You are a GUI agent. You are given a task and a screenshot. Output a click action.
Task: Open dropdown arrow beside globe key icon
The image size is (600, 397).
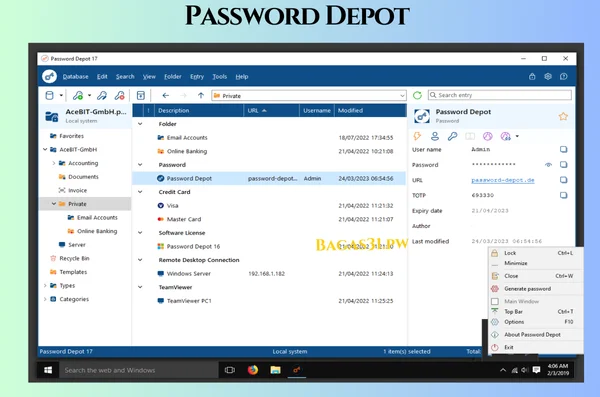pyautogui.click(x=517, y=136)
